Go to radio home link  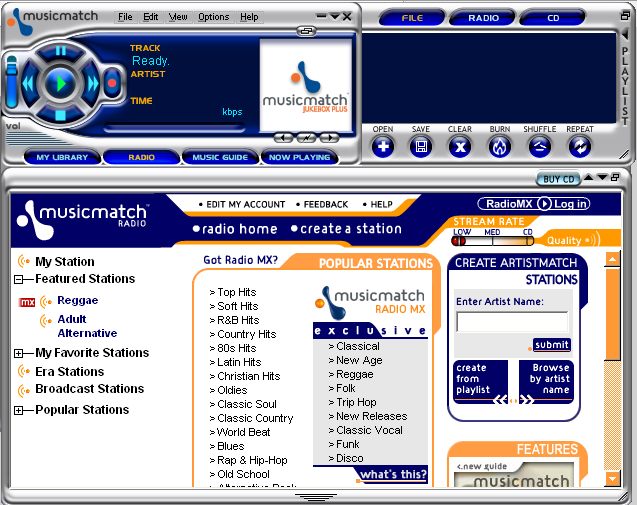pyautogui.click(x=240, y=229)
